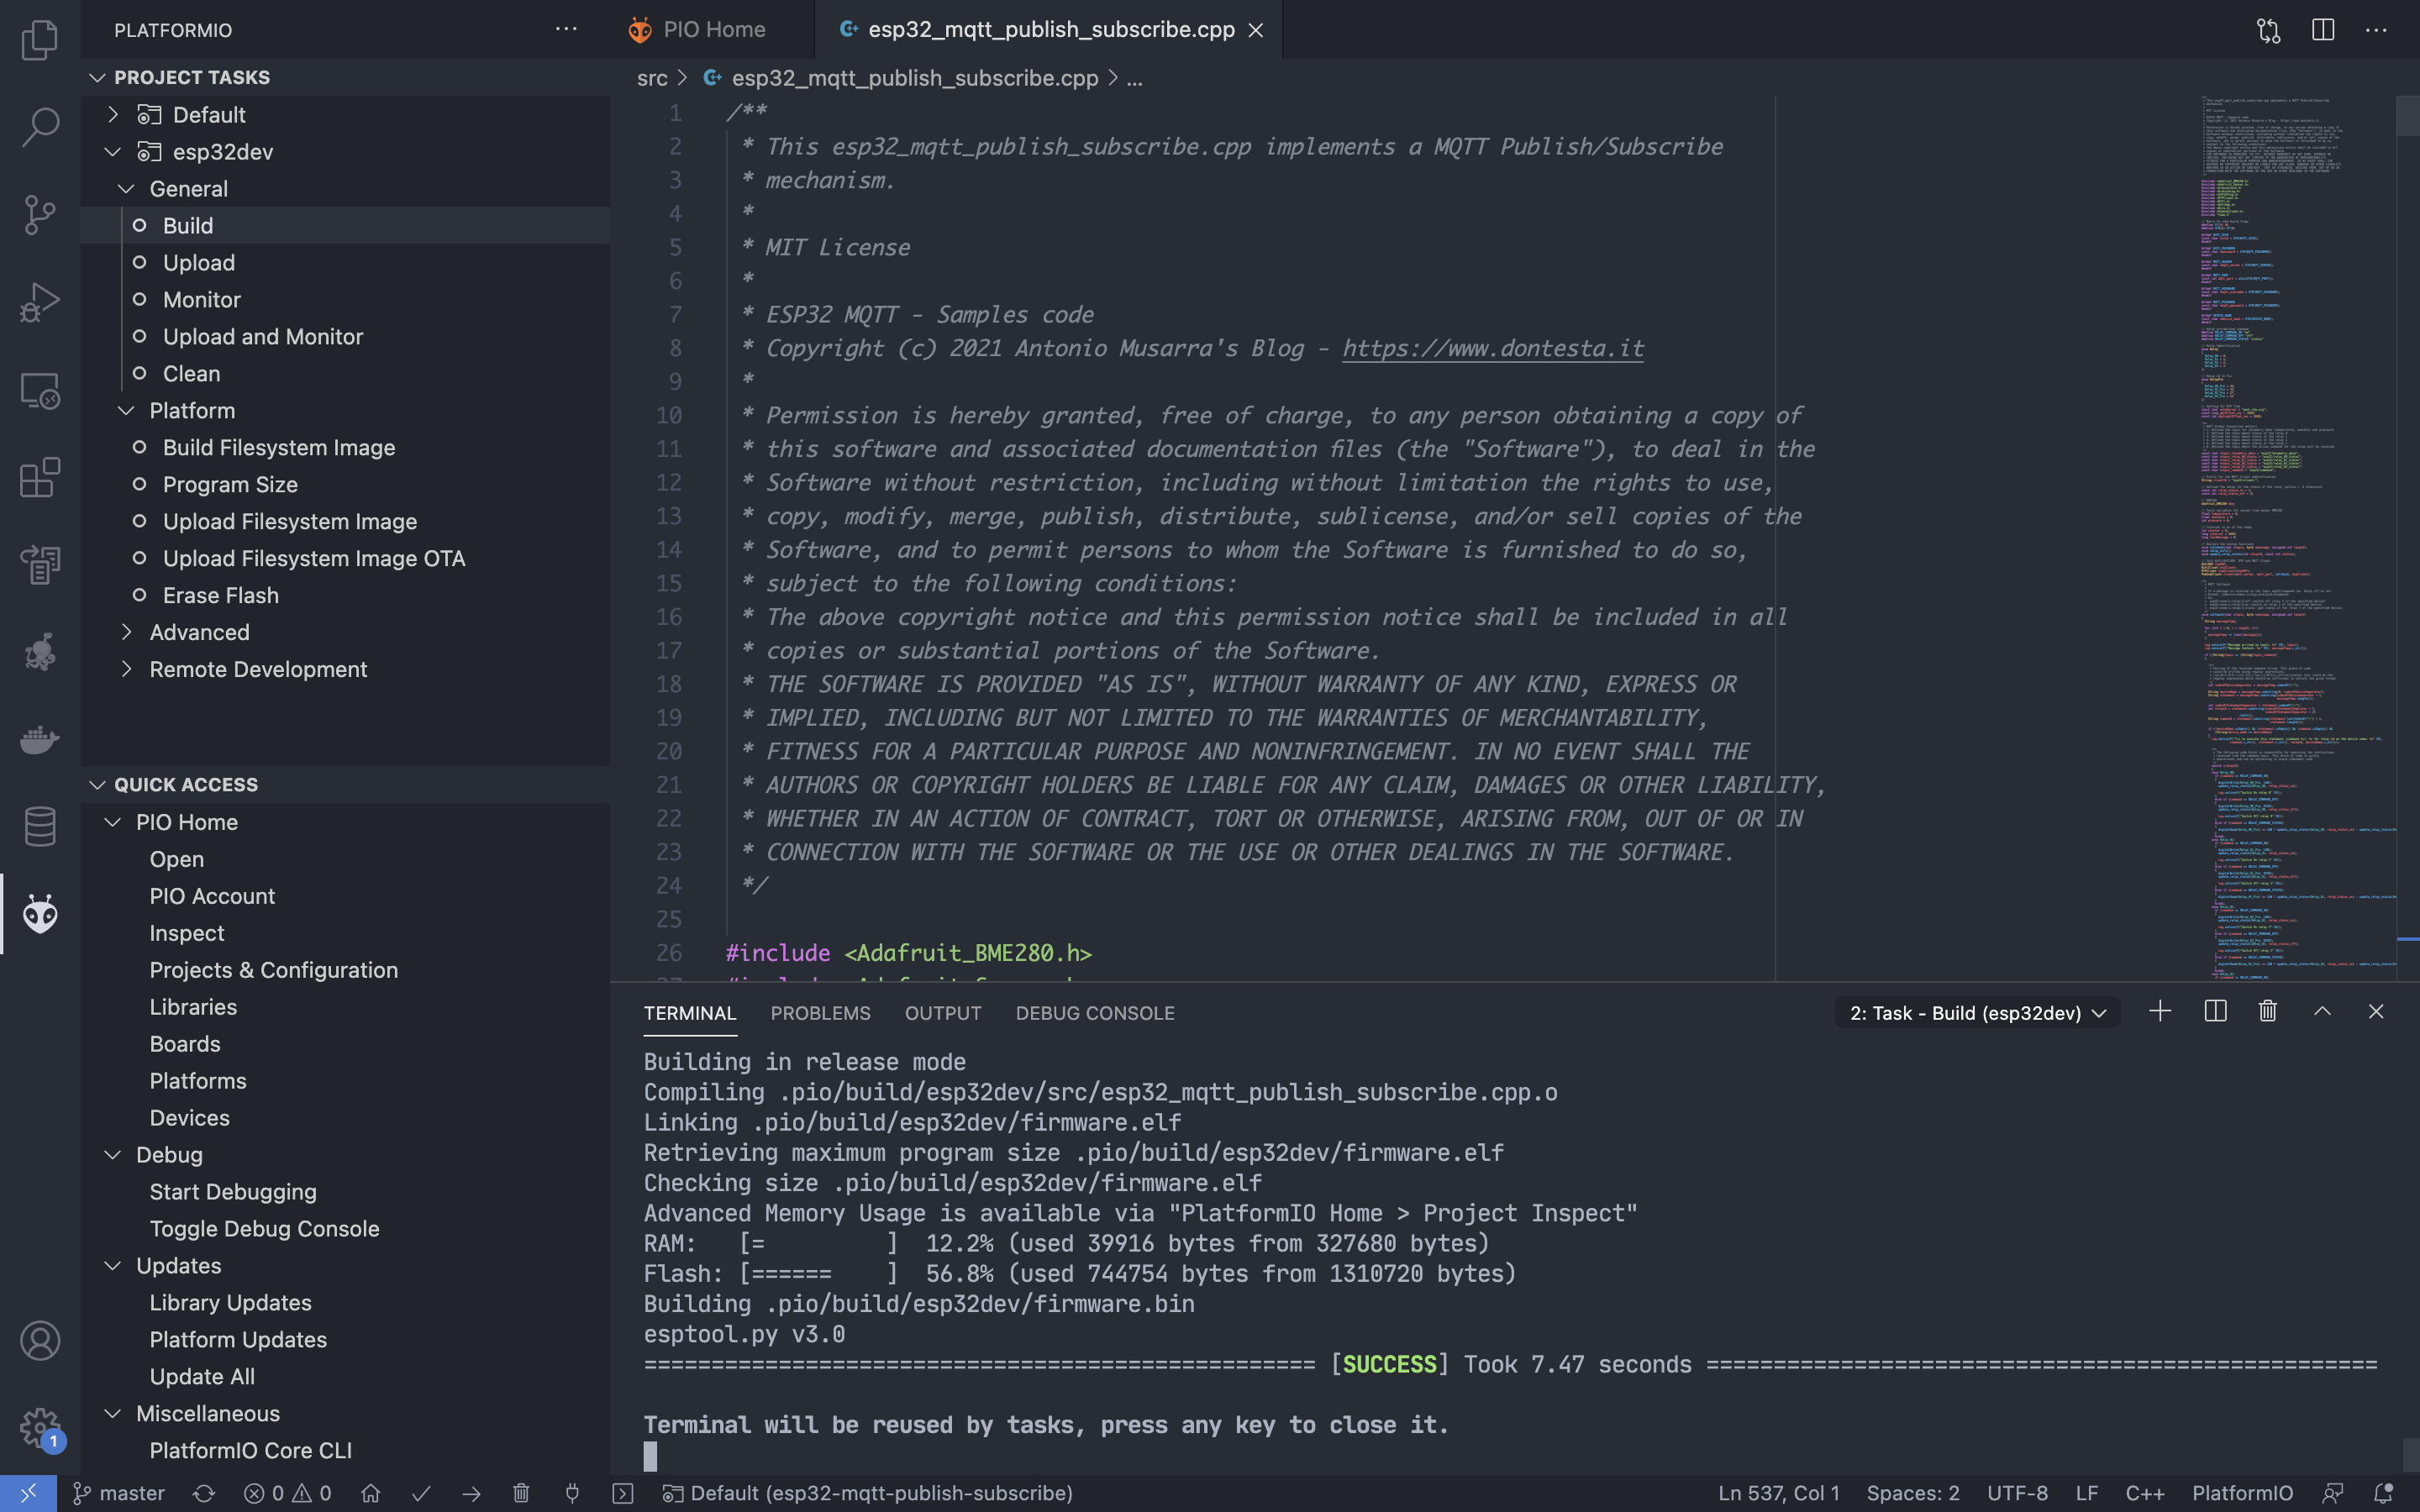Run the Upload and Monitor task

tap(345, 336)
